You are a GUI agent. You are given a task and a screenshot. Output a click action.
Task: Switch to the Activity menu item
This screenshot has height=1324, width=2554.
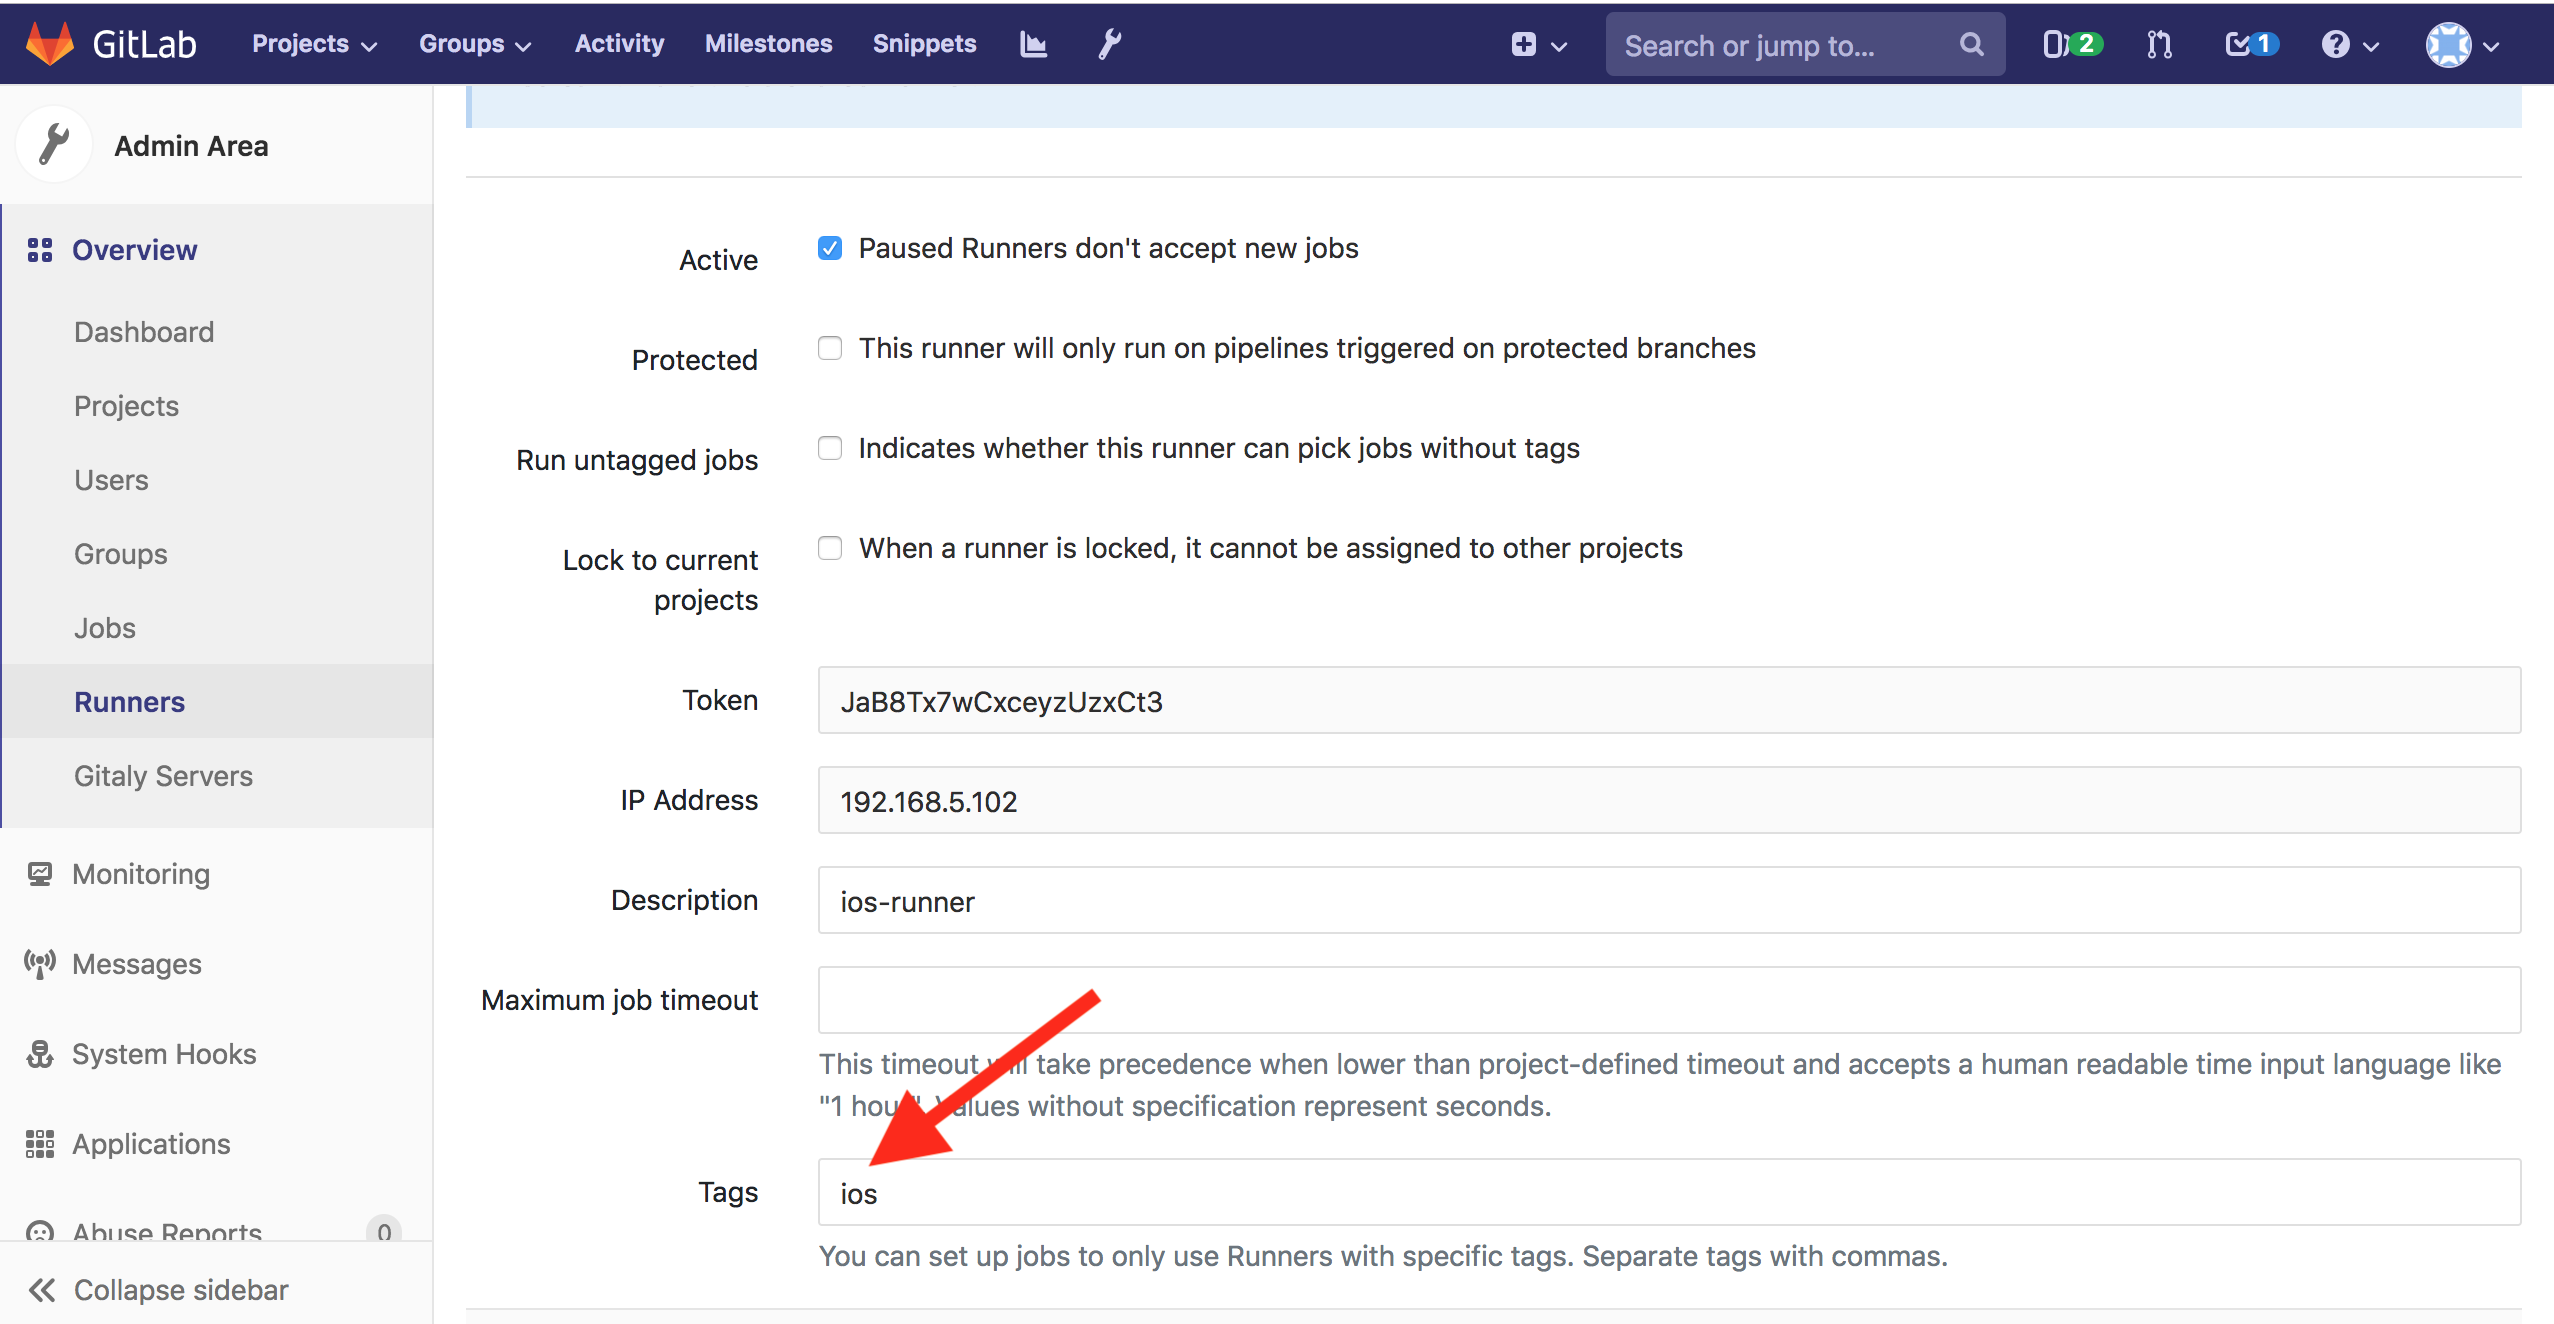[x=618, y=43]
